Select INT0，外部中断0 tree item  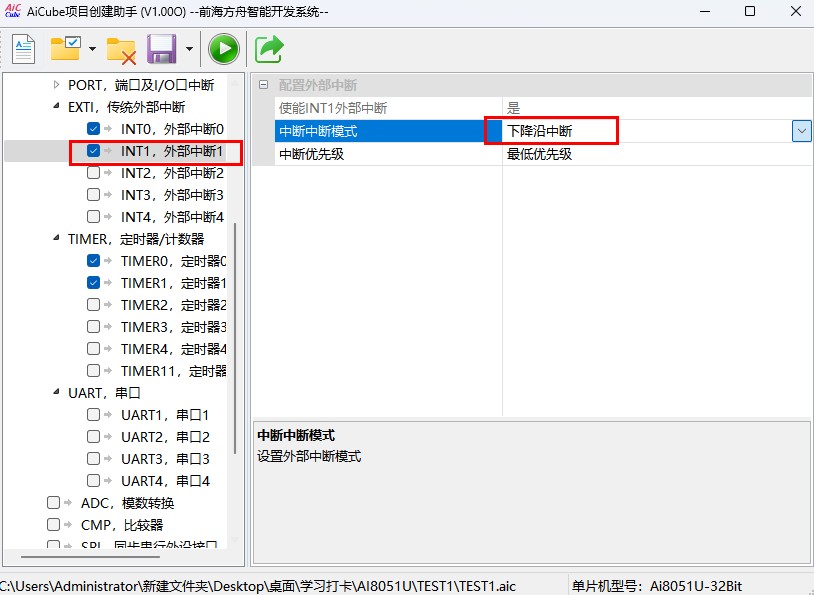coord(172,129)
